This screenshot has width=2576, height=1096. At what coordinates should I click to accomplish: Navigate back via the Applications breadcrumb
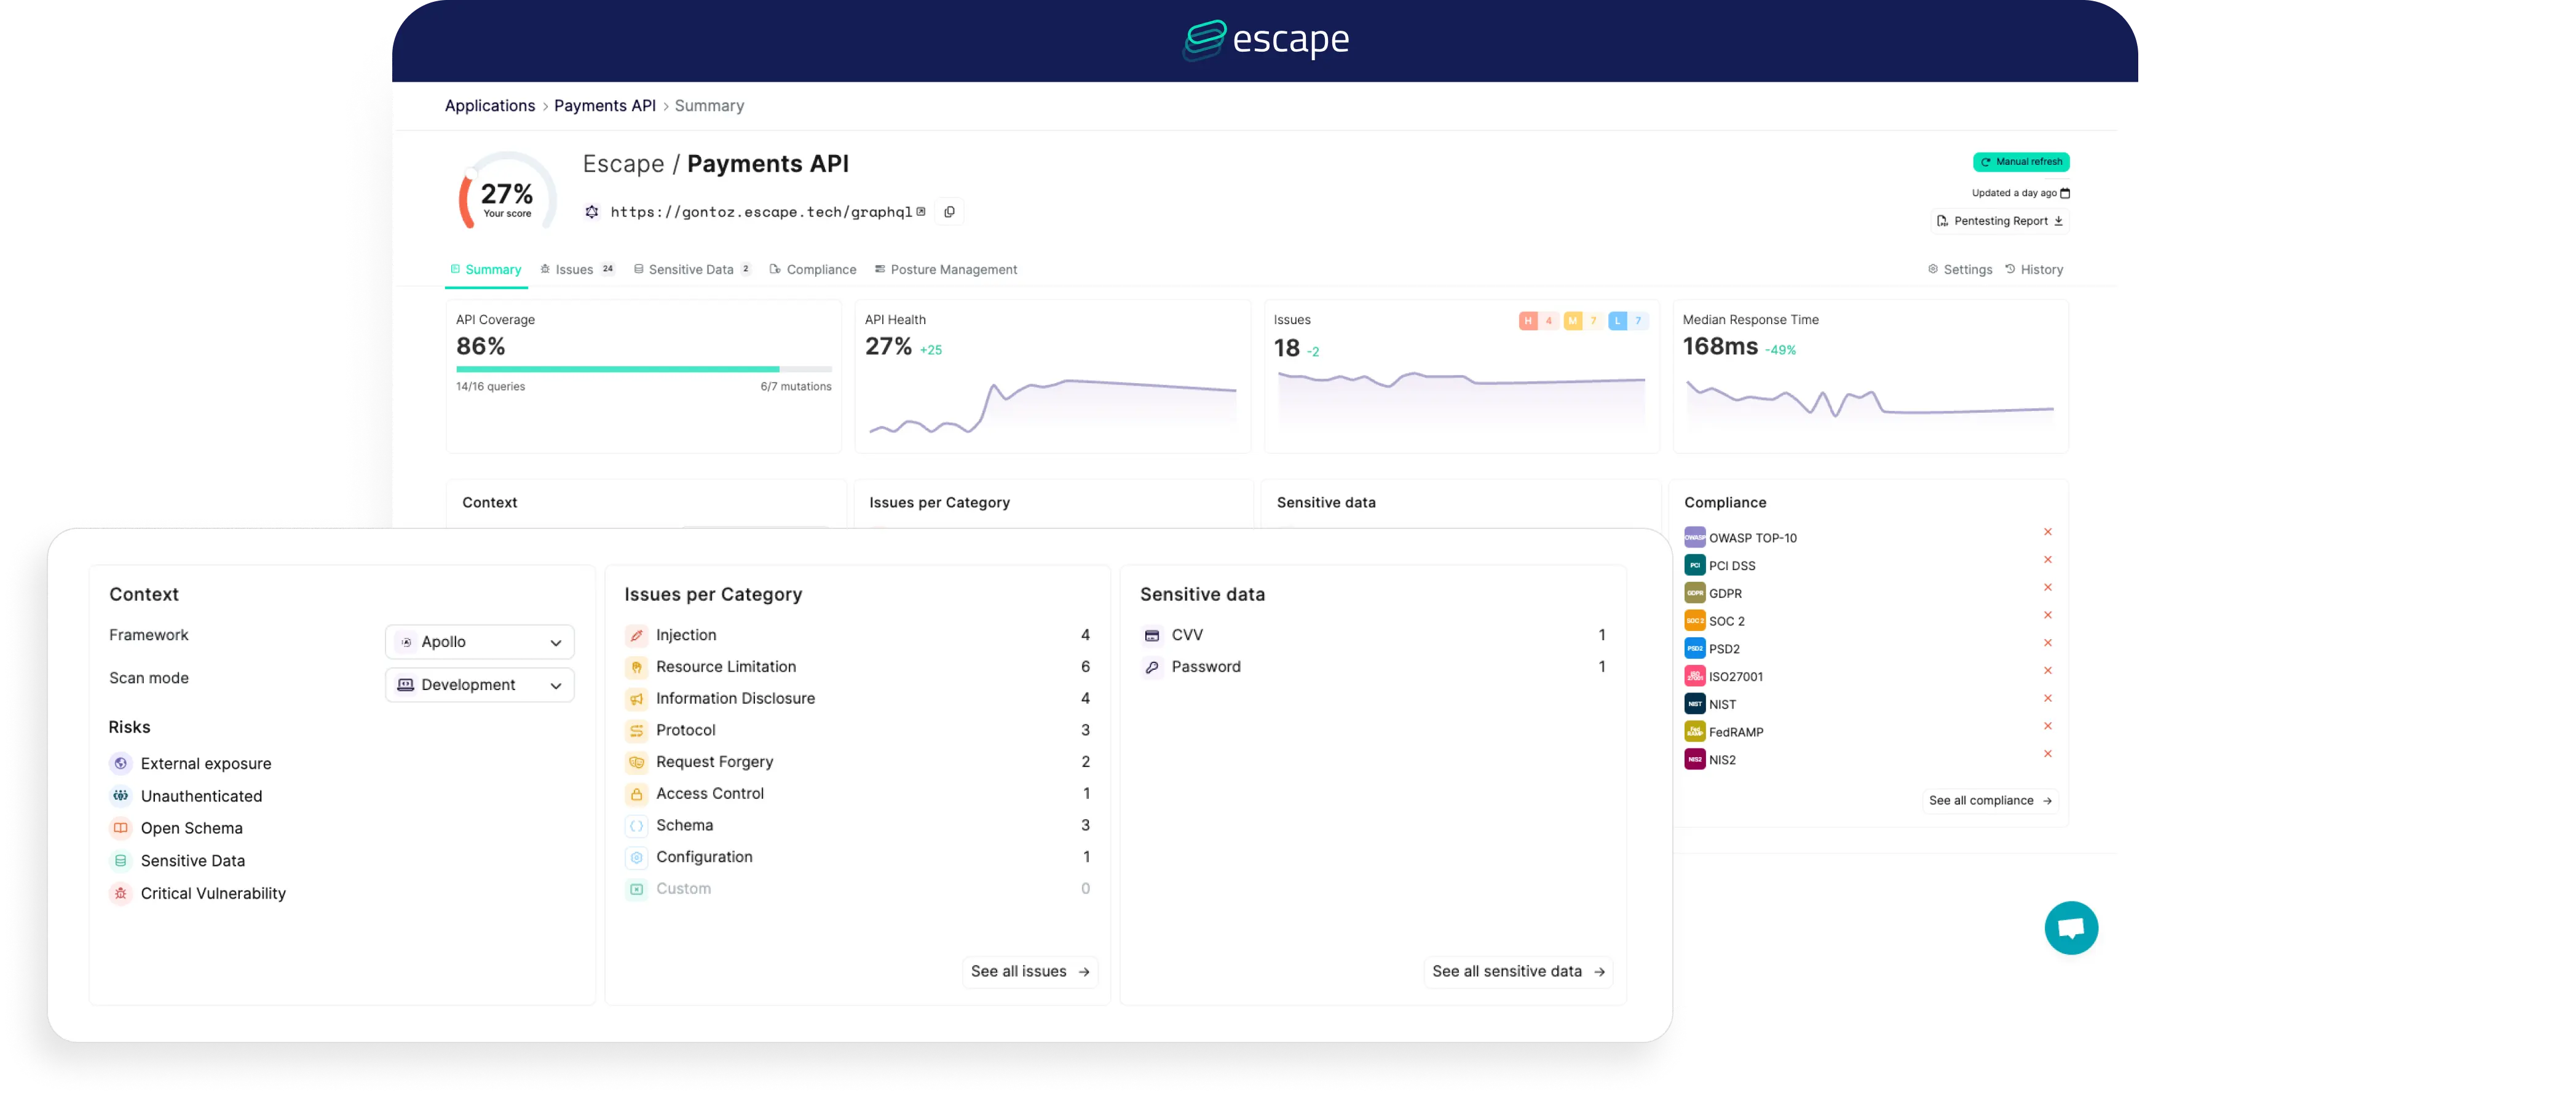click(x=490, y=105)
